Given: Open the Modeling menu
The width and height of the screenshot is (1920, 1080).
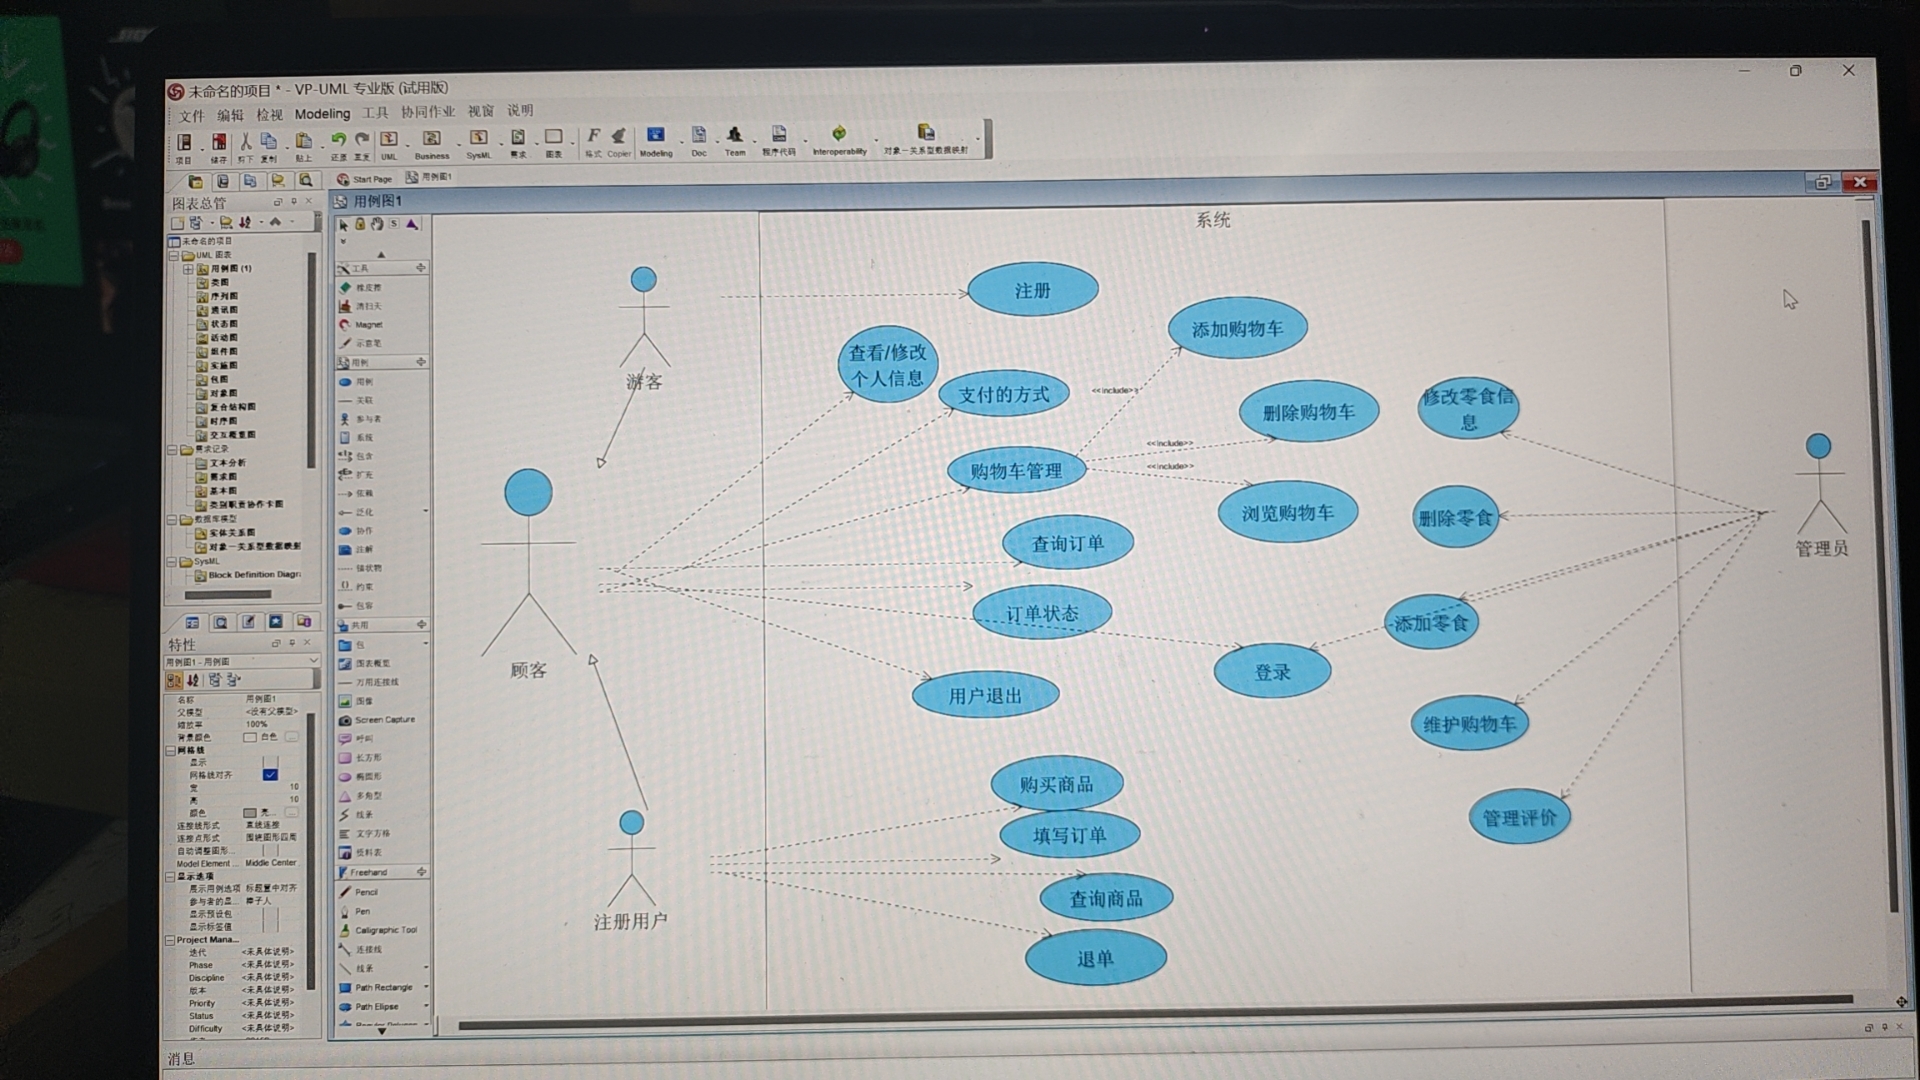Looking at the screenshot, I should 322,114.
